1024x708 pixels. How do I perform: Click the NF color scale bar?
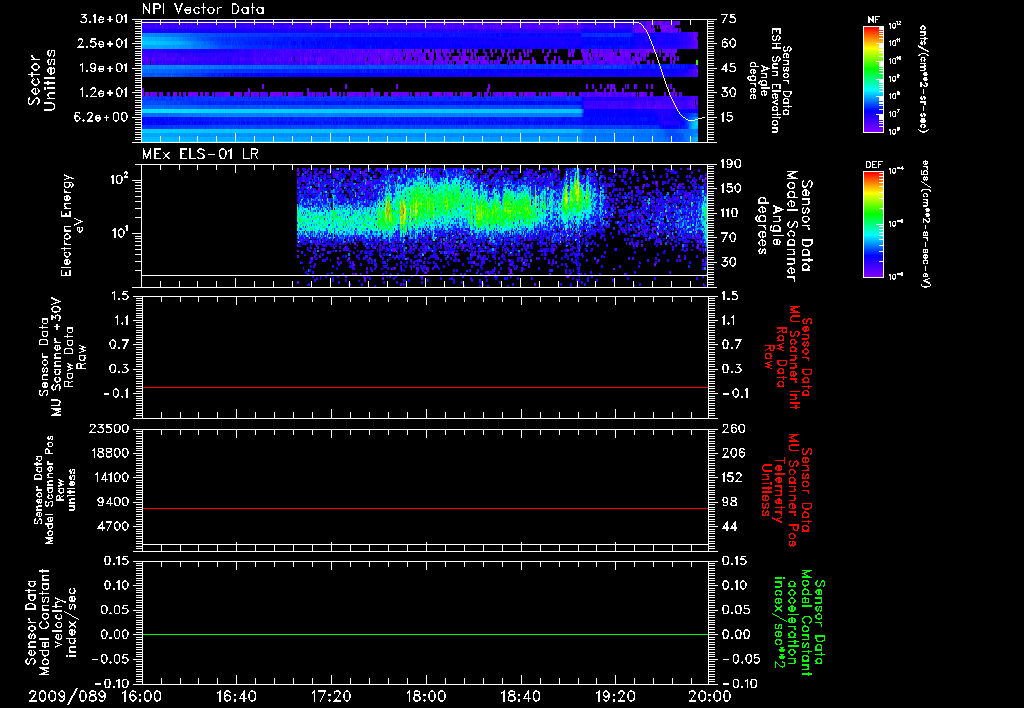click(x=873, y=79)
